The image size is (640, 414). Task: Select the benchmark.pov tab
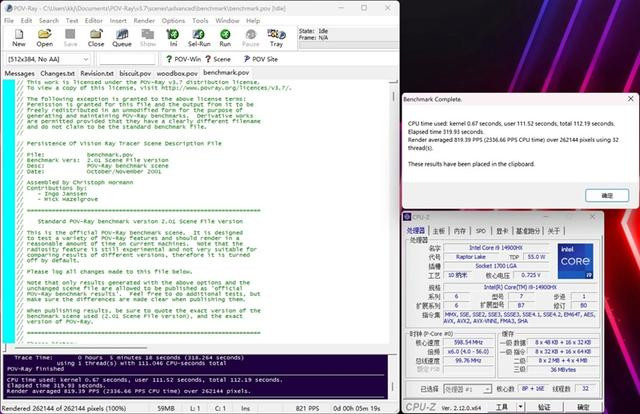point(226,73)
